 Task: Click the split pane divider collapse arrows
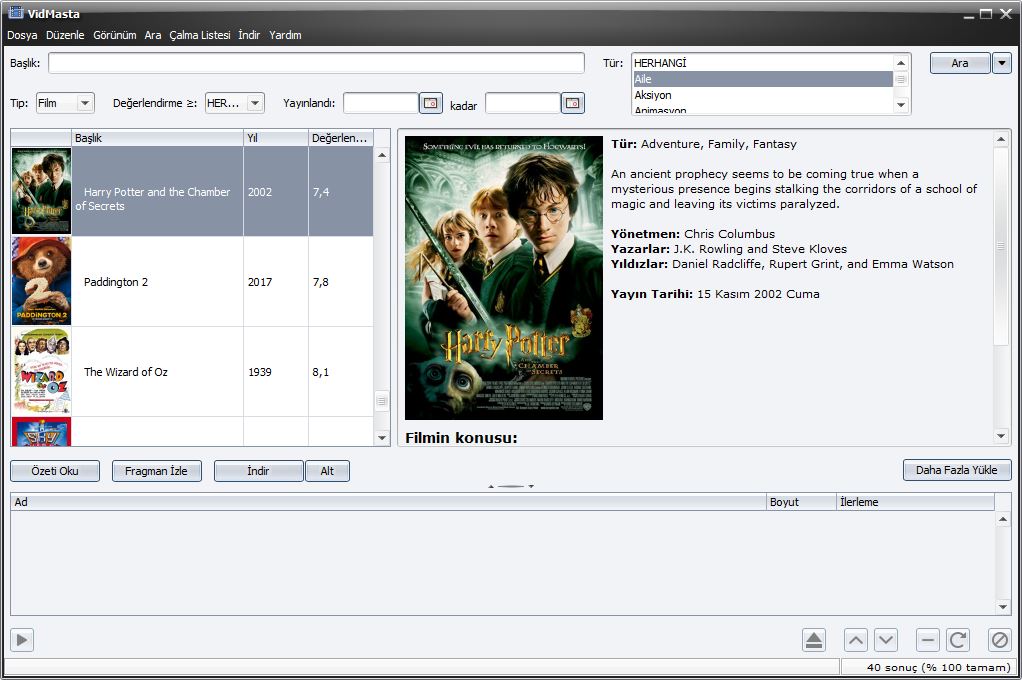511,486
